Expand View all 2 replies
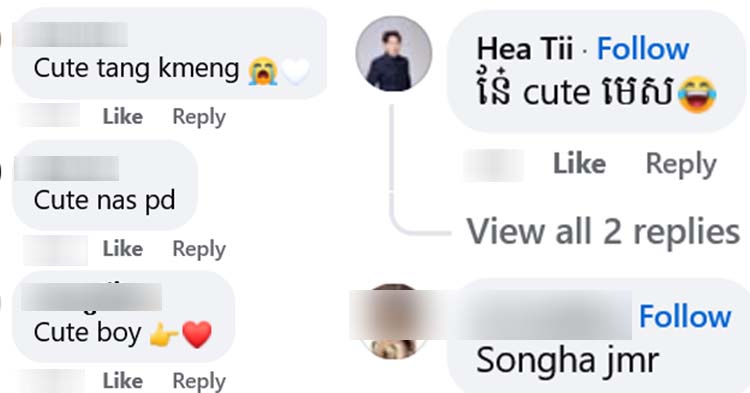The image size is (750, 393). [603, 231]
